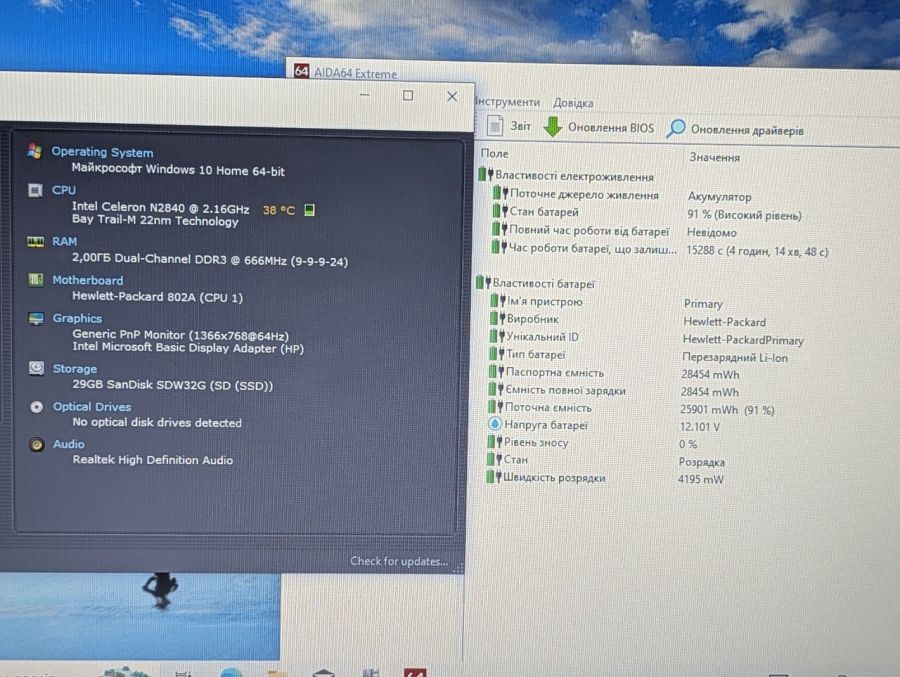This screenshot has width=900, height=677.
Task: Click the Hewlett-Packard 802A motherboard text
Action: (157, 297)
